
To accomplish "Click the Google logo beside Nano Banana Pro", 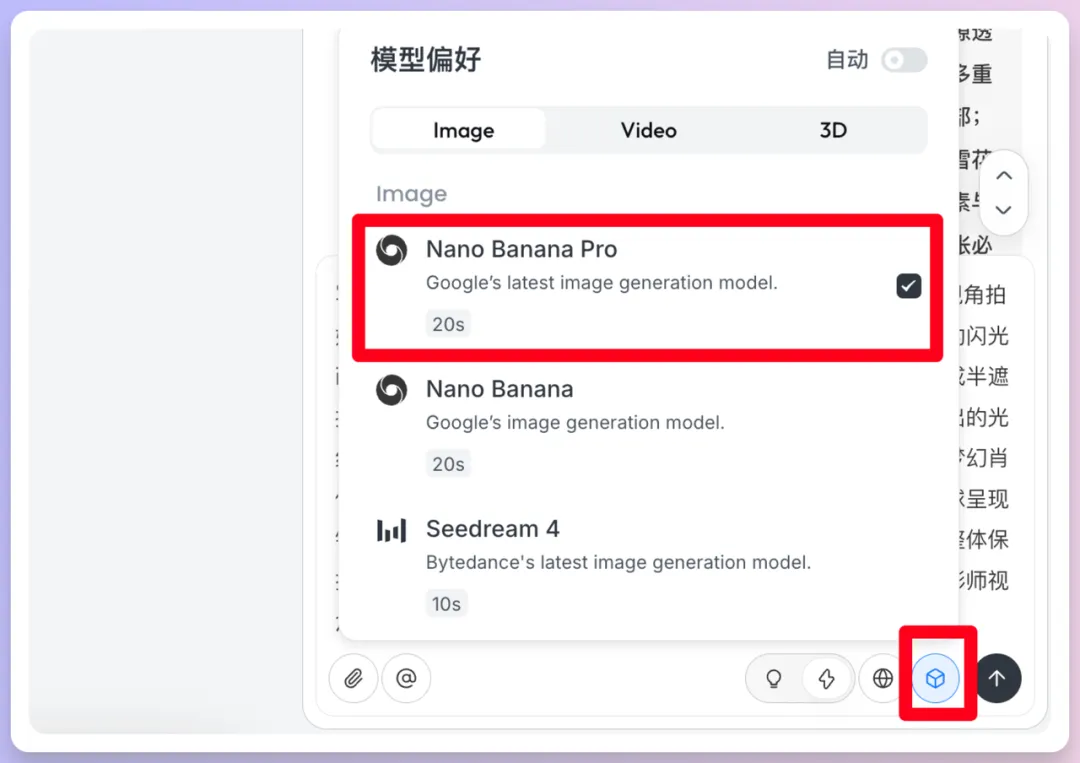I will [x=391, y=250].
